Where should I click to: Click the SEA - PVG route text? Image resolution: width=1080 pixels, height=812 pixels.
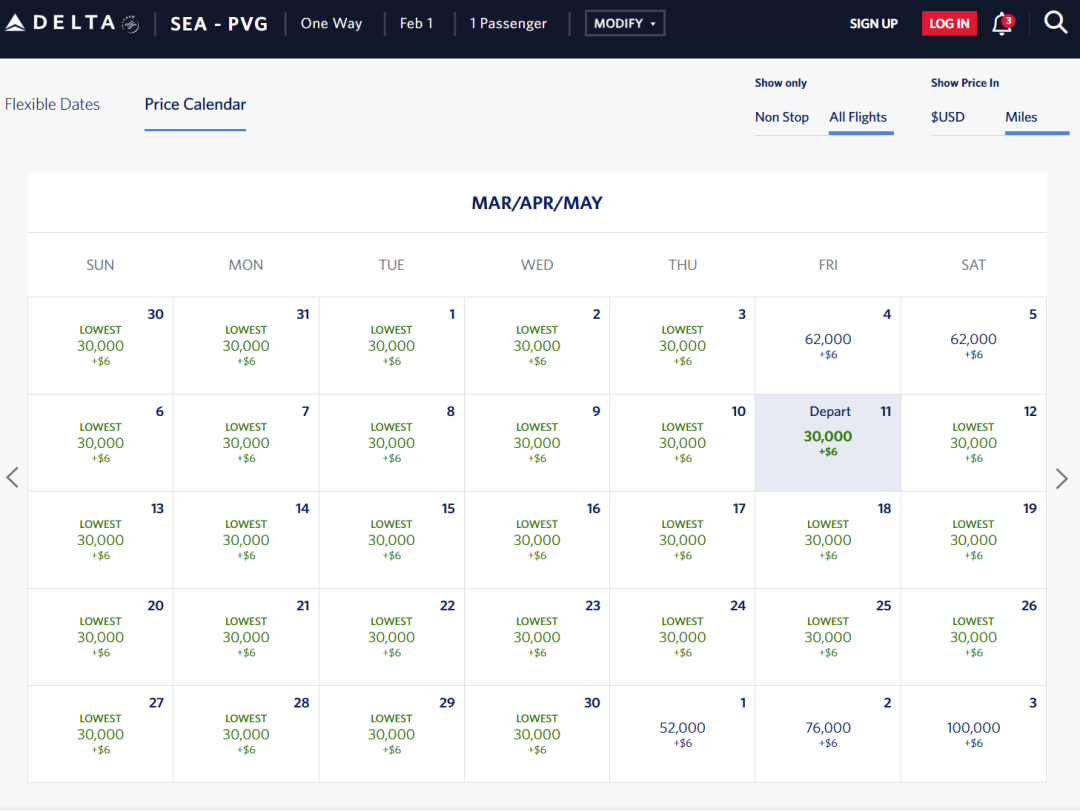point(219,23)
